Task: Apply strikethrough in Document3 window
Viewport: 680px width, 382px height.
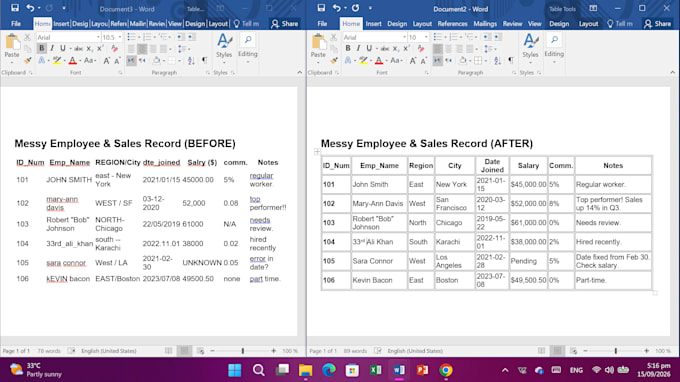Action: (x=78, y=49)
